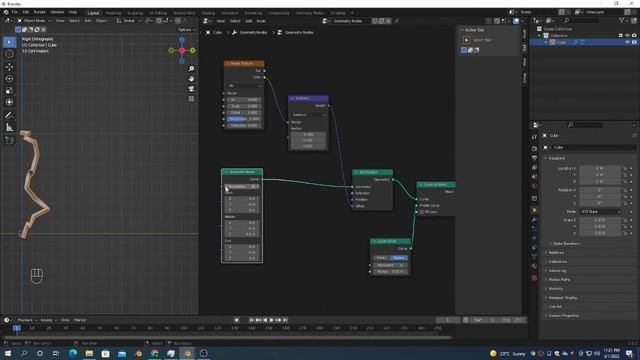Select the Measure tool
Screen dimensions: 640x360
[x=9, y=127]
